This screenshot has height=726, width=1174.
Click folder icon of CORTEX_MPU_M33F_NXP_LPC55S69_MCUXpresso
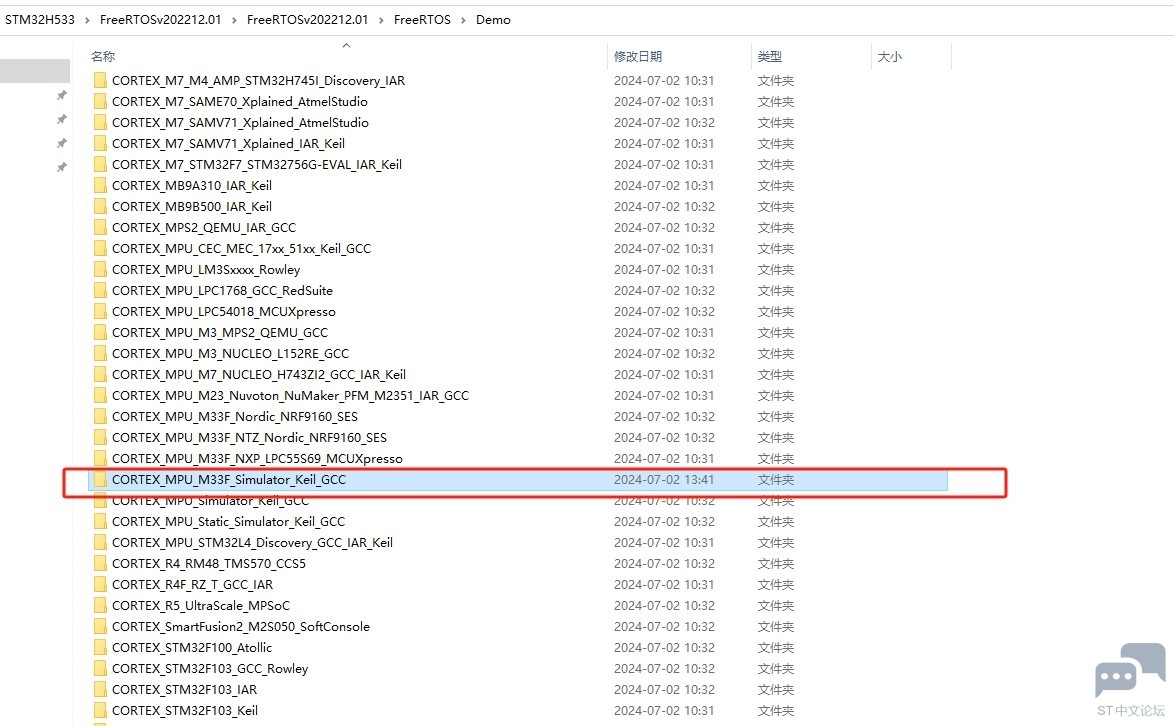tap(100, 458)
